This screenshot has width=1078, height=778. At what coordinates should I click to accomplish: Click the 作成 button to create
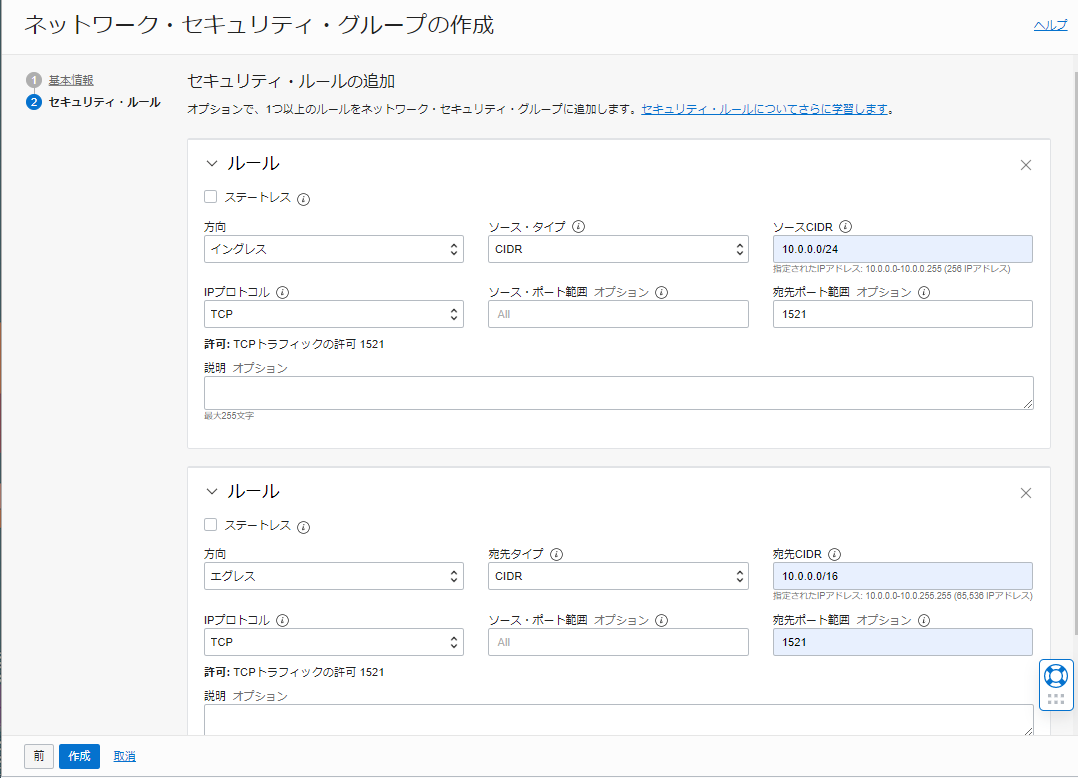tap(79, 757)
